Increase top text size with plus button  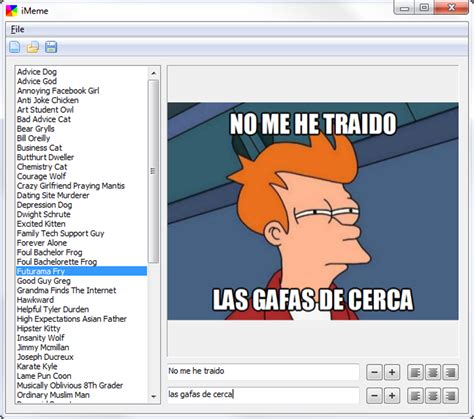[392, 372]
